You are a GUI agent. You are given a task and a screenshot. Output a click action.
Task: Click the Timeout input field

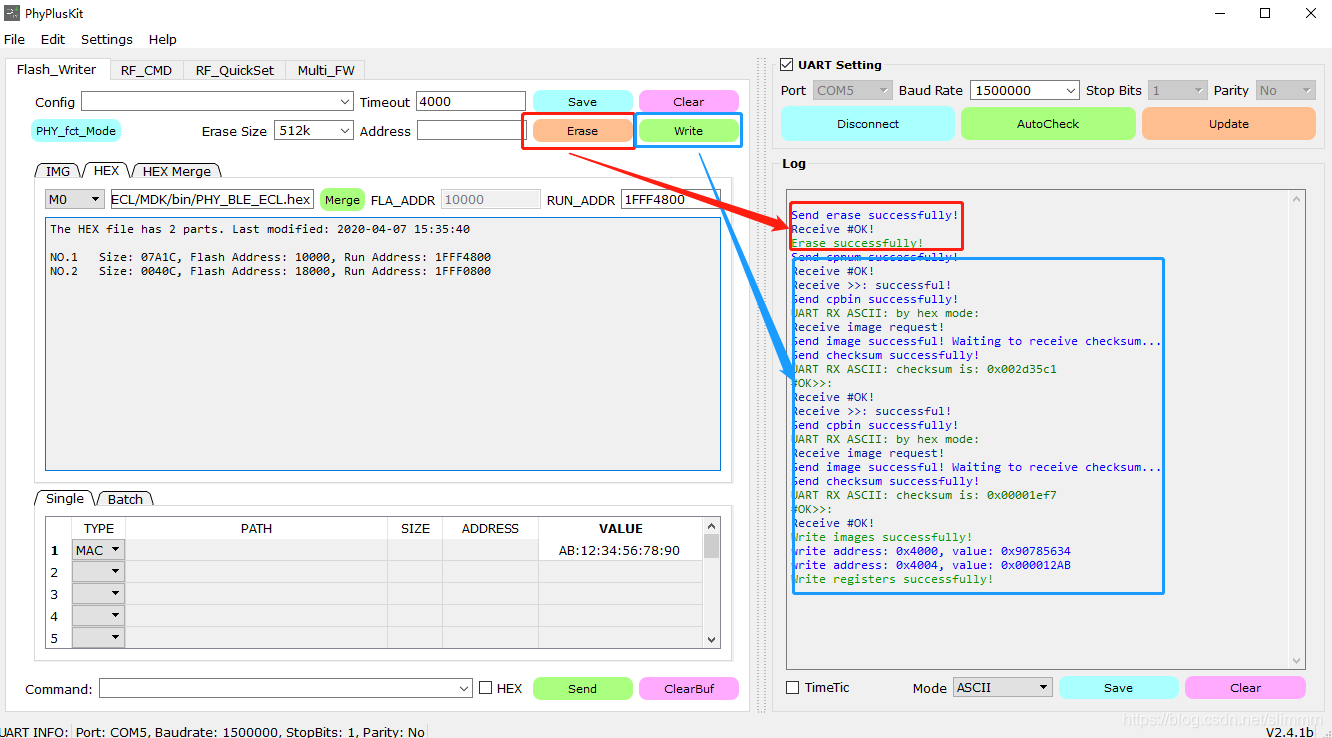click(470, 102)
